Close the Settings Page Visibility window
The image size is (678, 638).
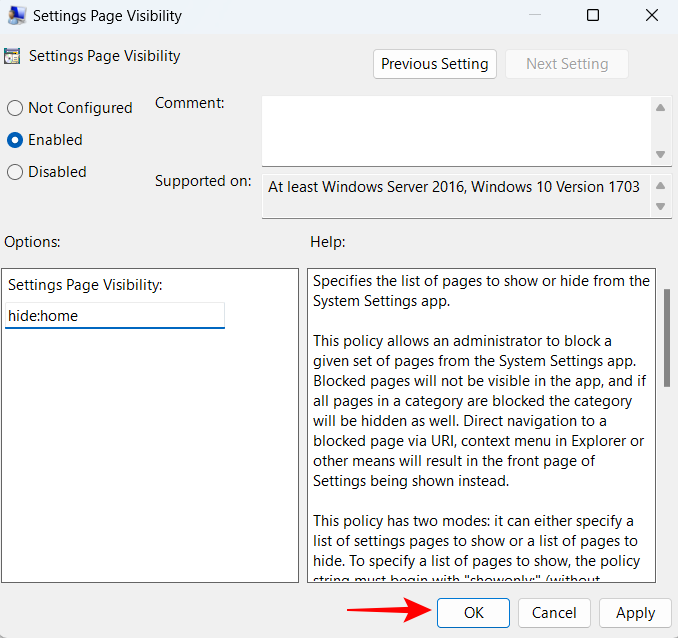tap(652, 16)
